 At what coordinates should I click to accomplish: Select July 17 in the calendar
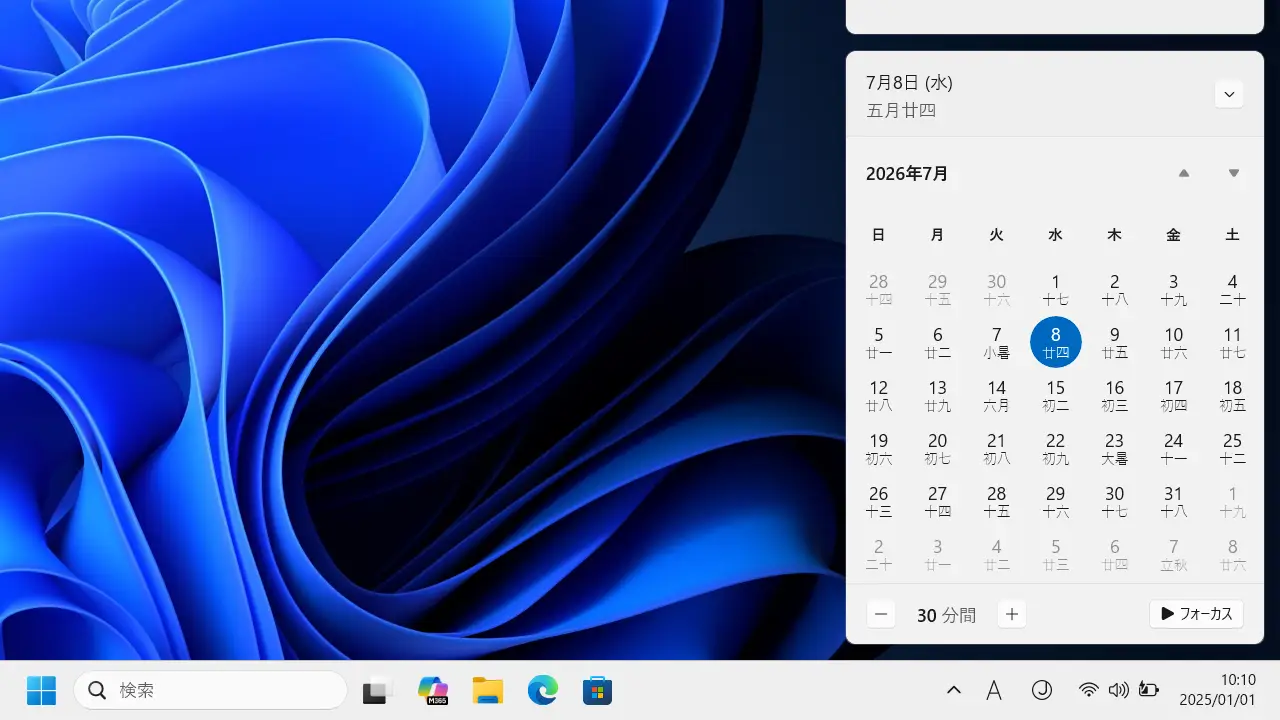[x=1174, y=395]
